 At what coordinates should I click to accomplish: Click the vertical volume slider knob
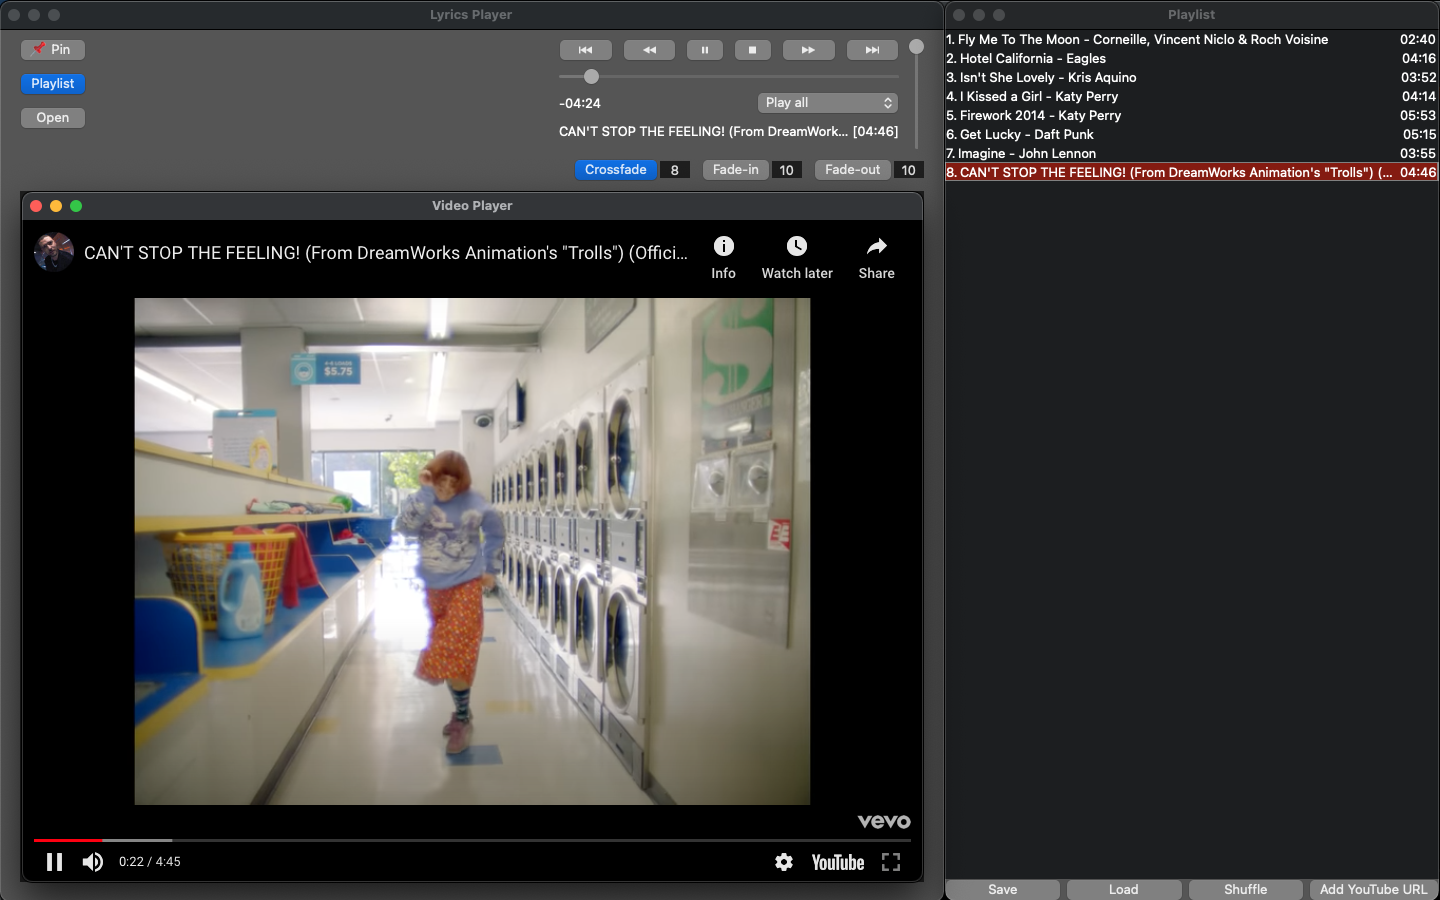click(x=916, y=47)
